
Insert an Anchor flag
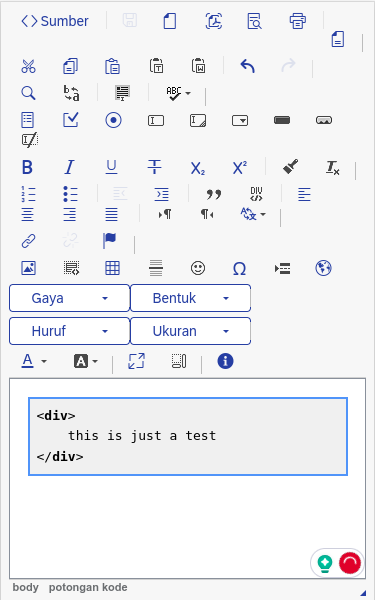pyautogui.click(x=109, y=241)
